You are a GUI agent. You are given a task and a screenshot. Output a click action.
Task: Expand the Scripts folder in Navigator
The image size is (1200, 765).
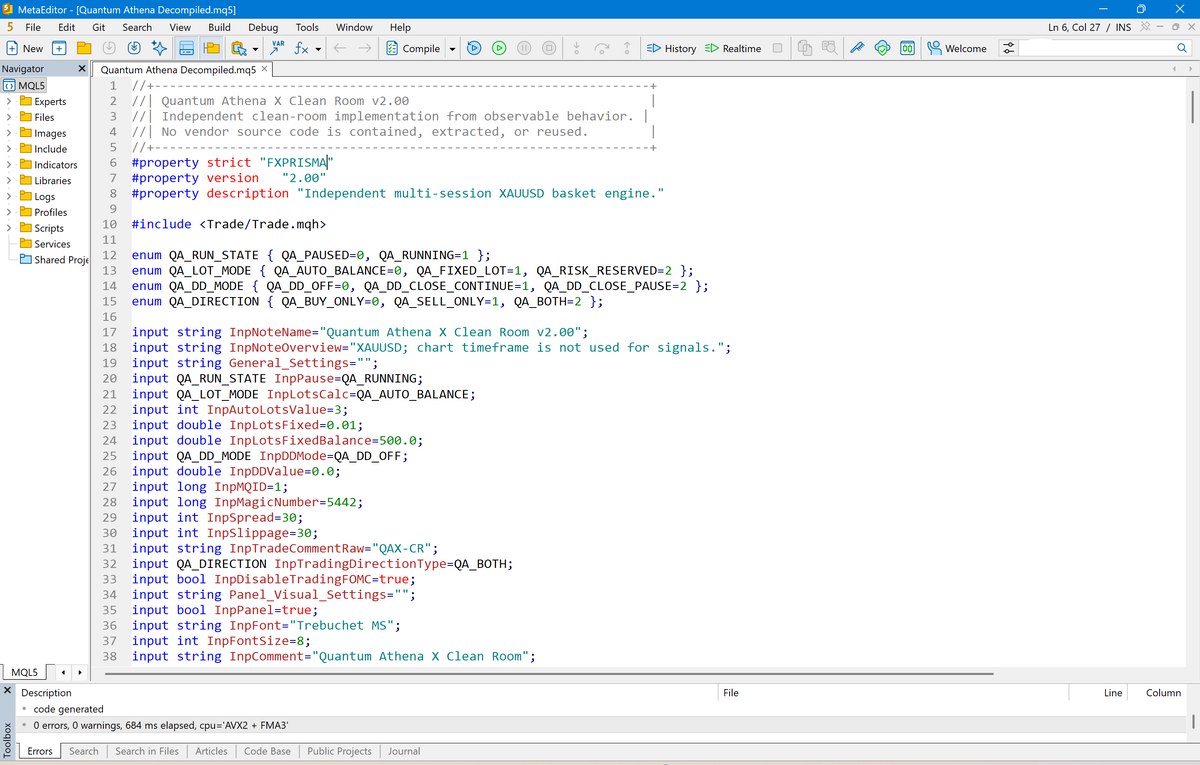[9, 228]
